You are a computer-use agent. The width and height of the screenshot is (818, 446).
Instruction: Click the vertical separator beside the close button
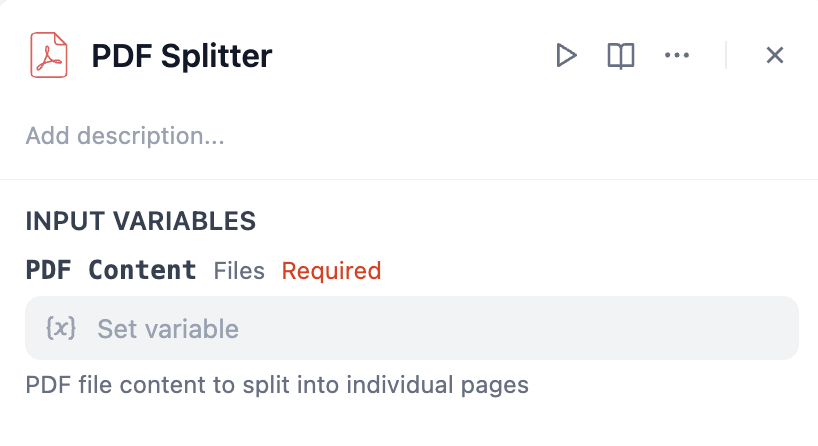point(726,55)
